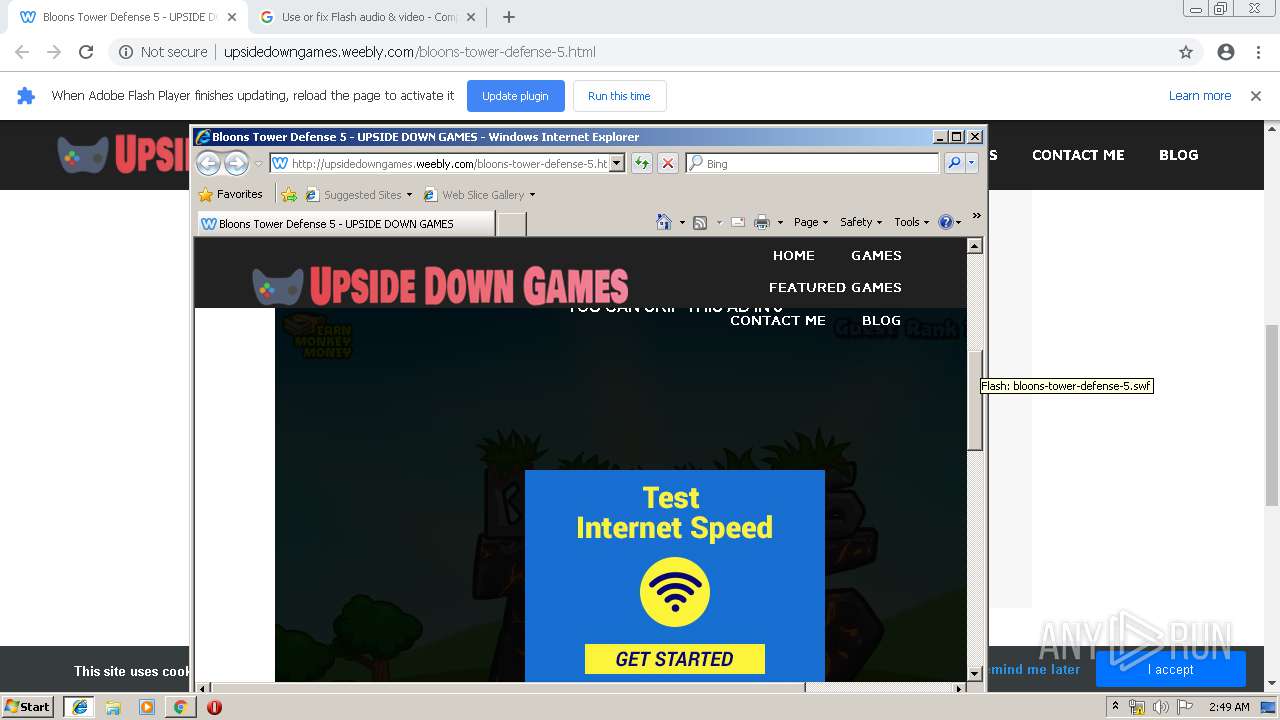Click the IE scroll down arrow
Image resolution: width=1280 pixels, height=720 pixels.
click(x=975, y=673)
